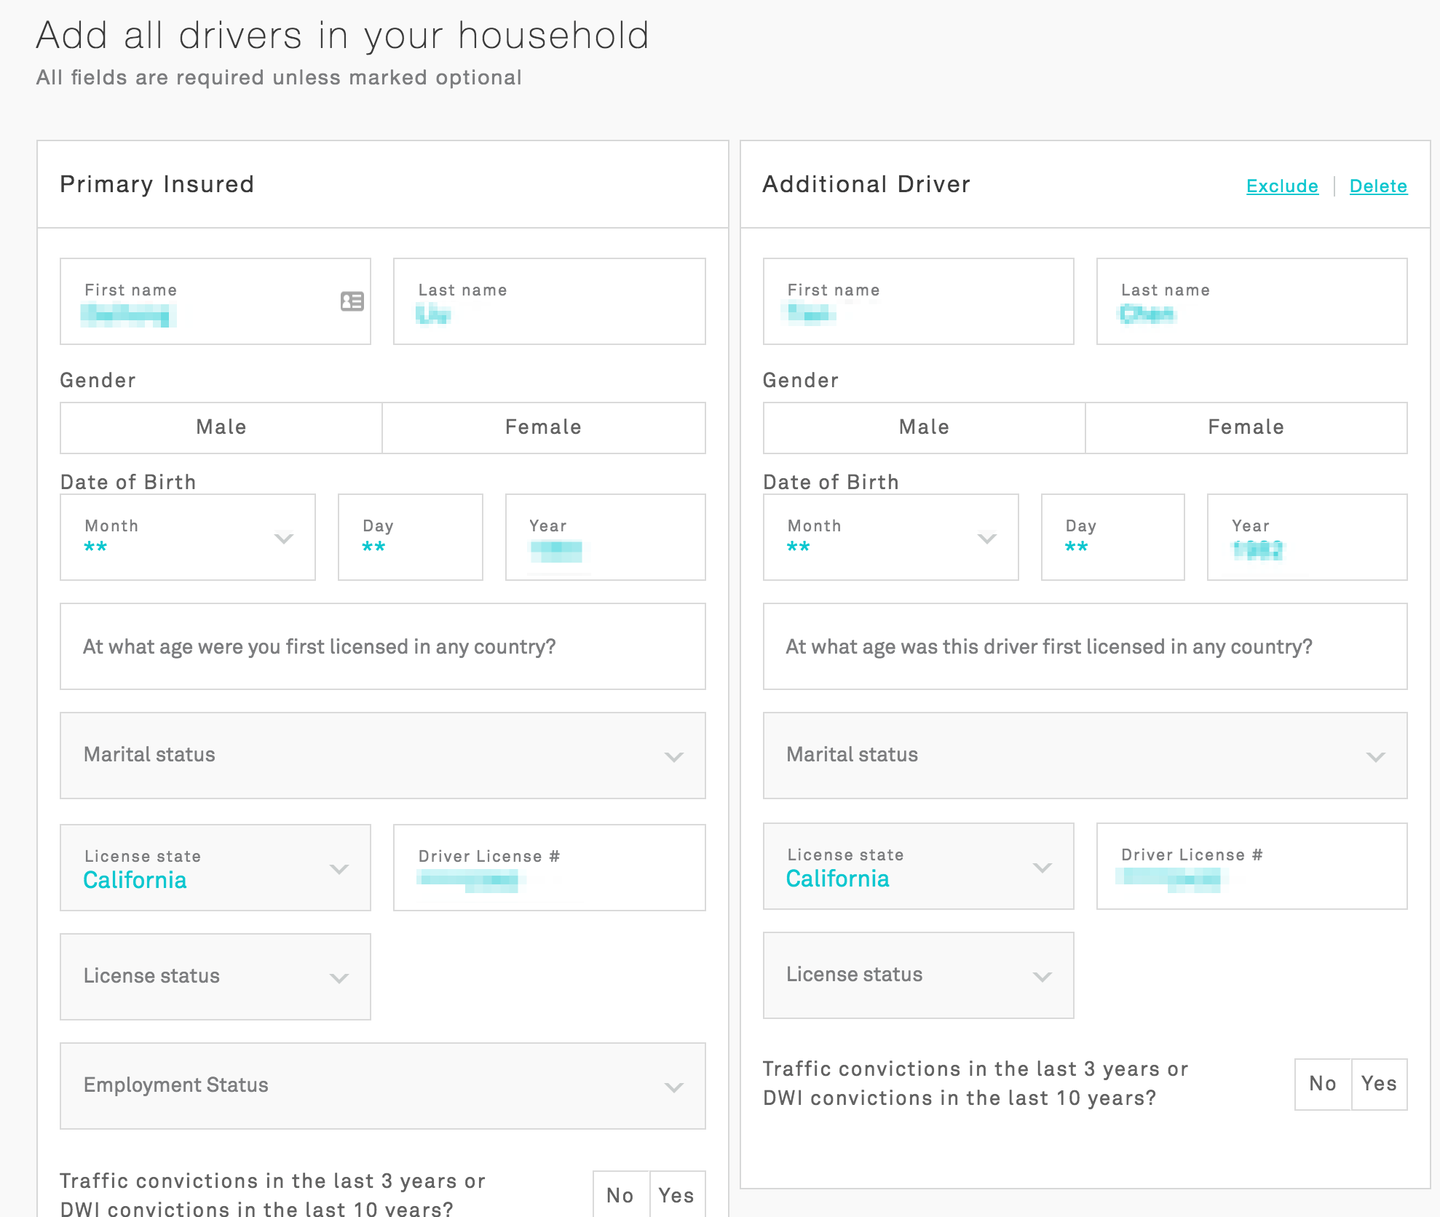Open Additional Driver License status dropdown
This screenshot has width=1440, height=1217.
tap(918, 975)
